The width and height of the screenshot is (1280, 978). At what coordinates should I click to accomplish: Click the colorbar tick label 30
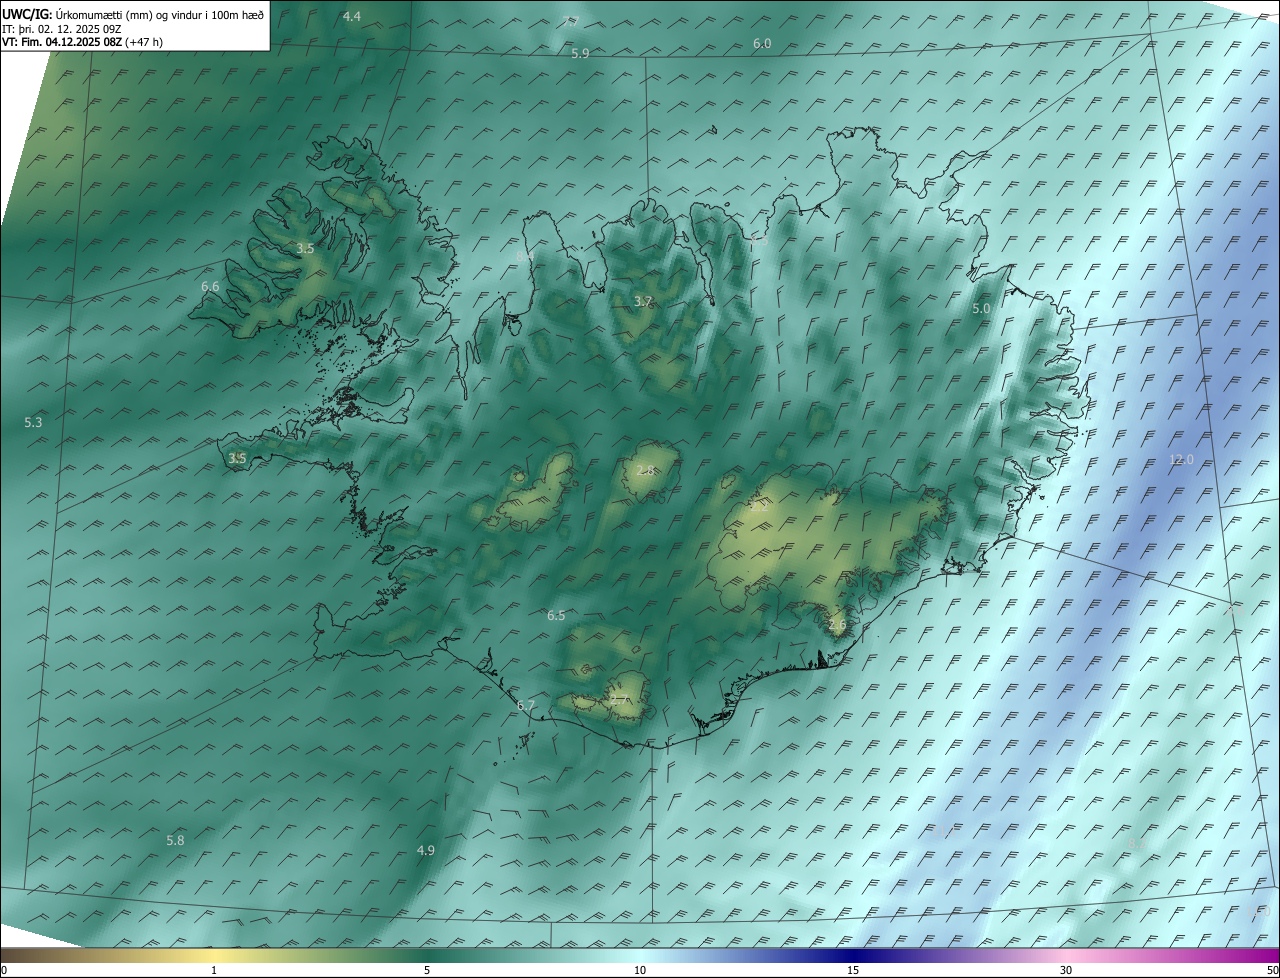[1066, 971]
